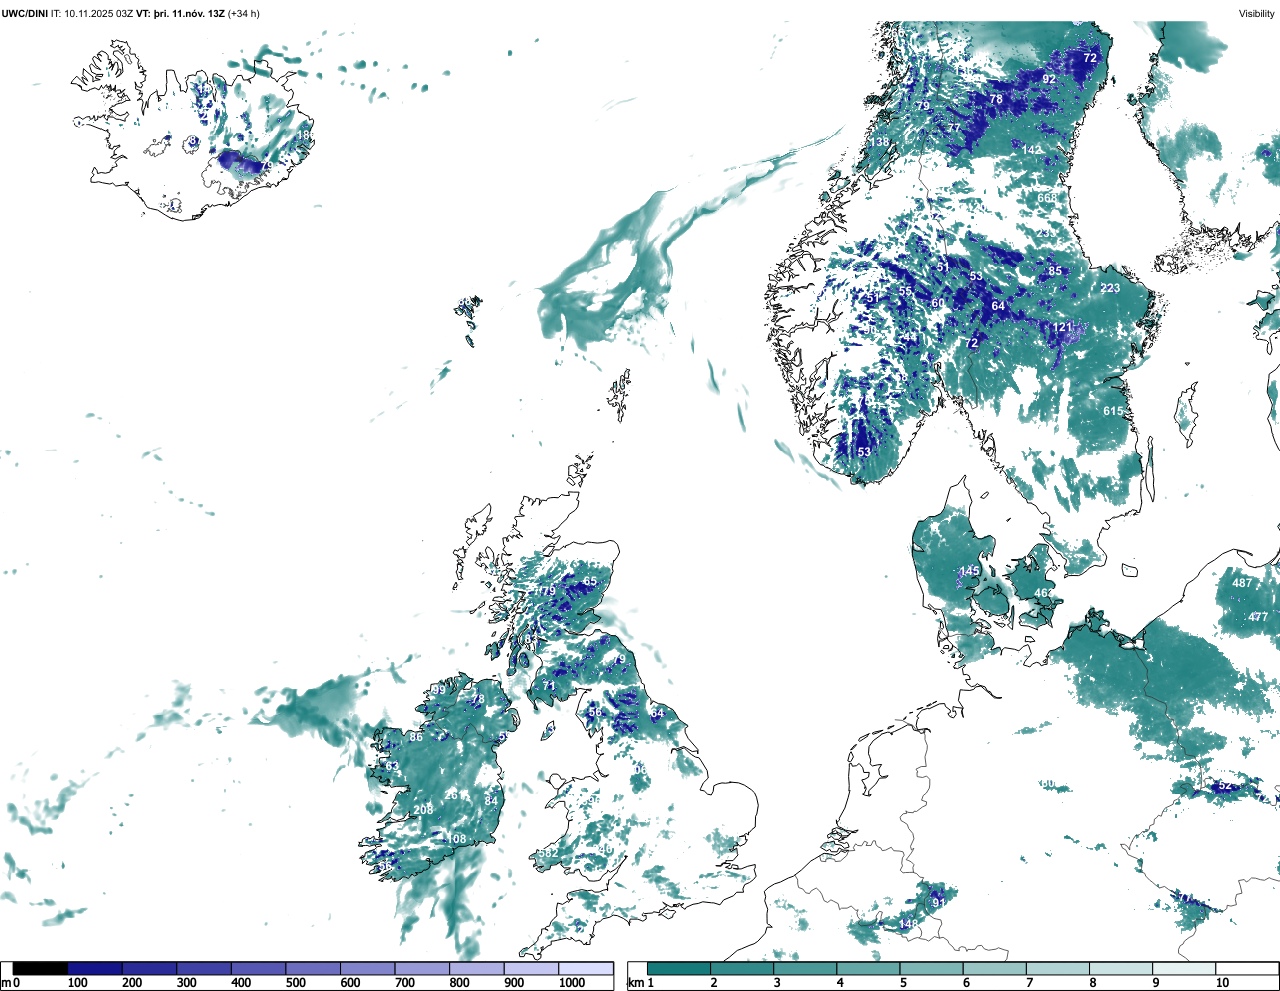
Task: Click the '99' visibility value in northwest Ireland
Action: pyautogui.click(x=439, y=690)
